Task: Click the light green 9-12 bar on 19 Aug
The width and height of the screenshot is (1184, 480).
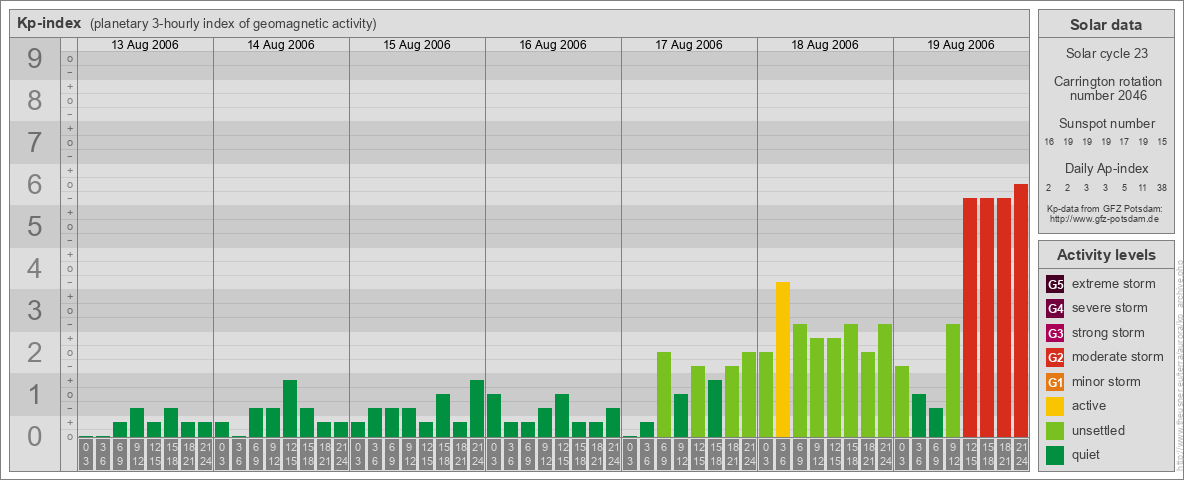Action: [953, 380]
